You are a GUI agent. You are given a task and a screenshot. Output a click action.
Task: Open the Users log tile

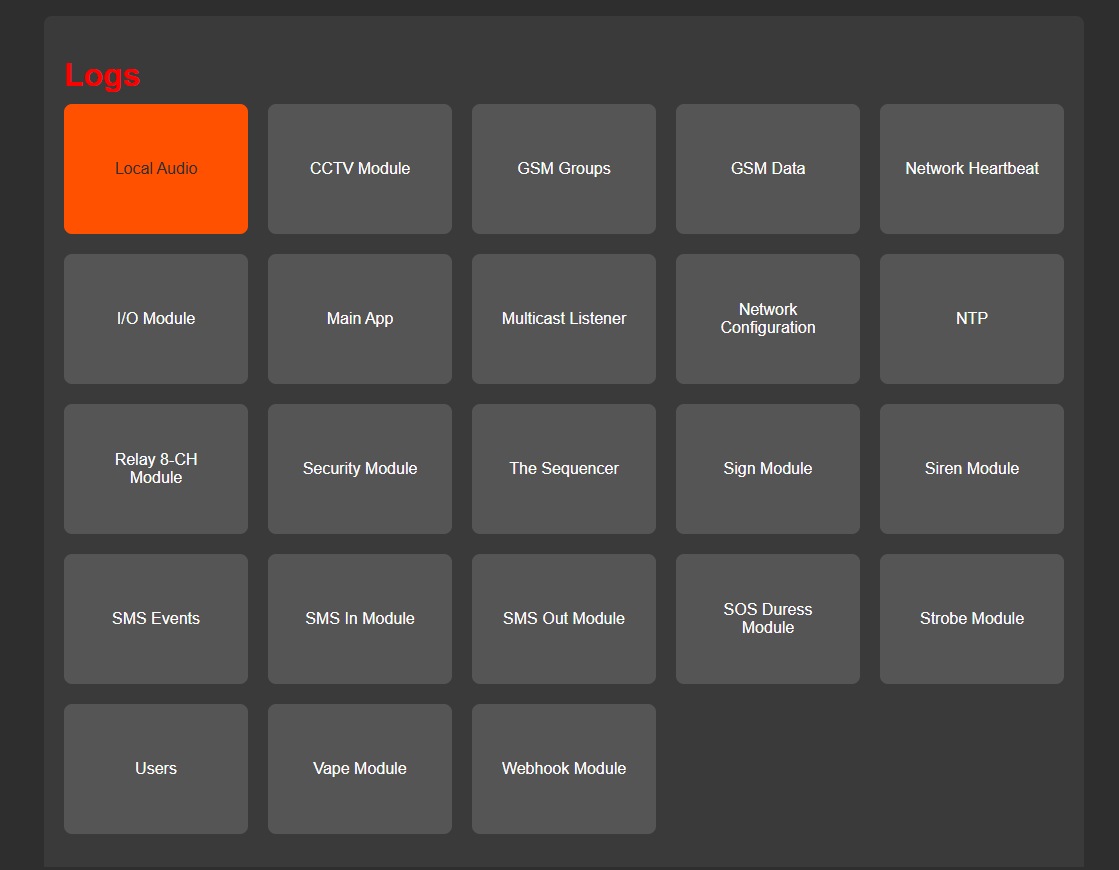156,769
